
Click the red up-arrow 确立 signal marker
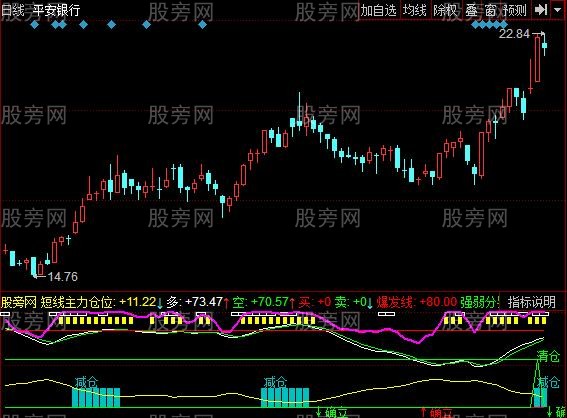(x=436, y=413)
